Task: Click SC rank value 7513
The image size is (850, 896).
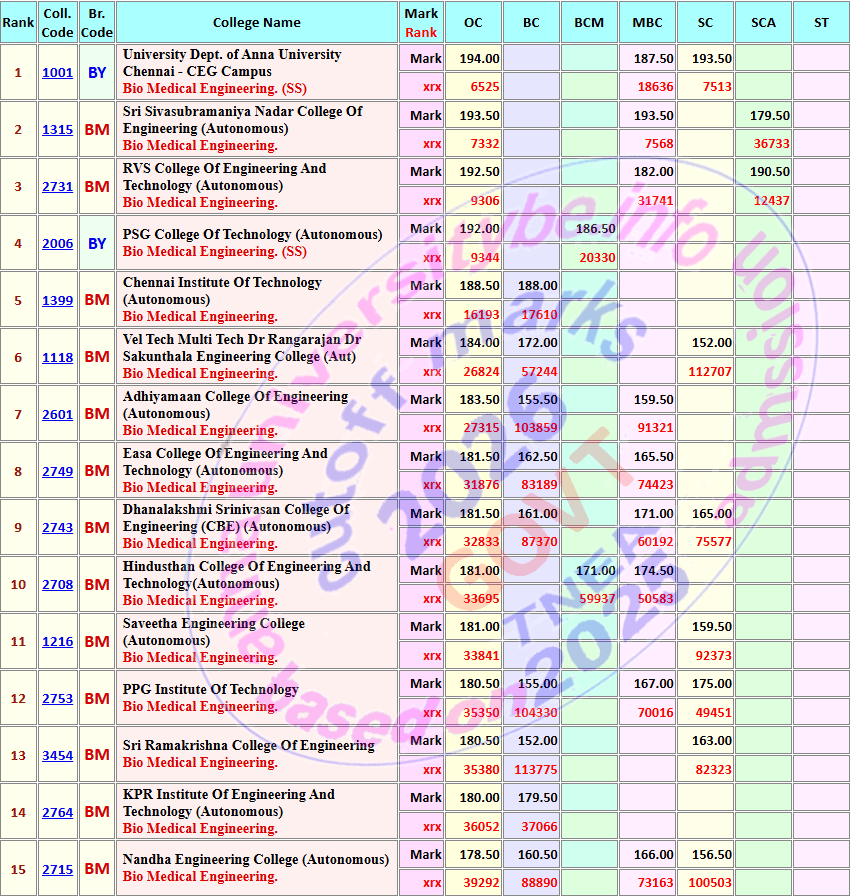Action: (x=717, y=87)
